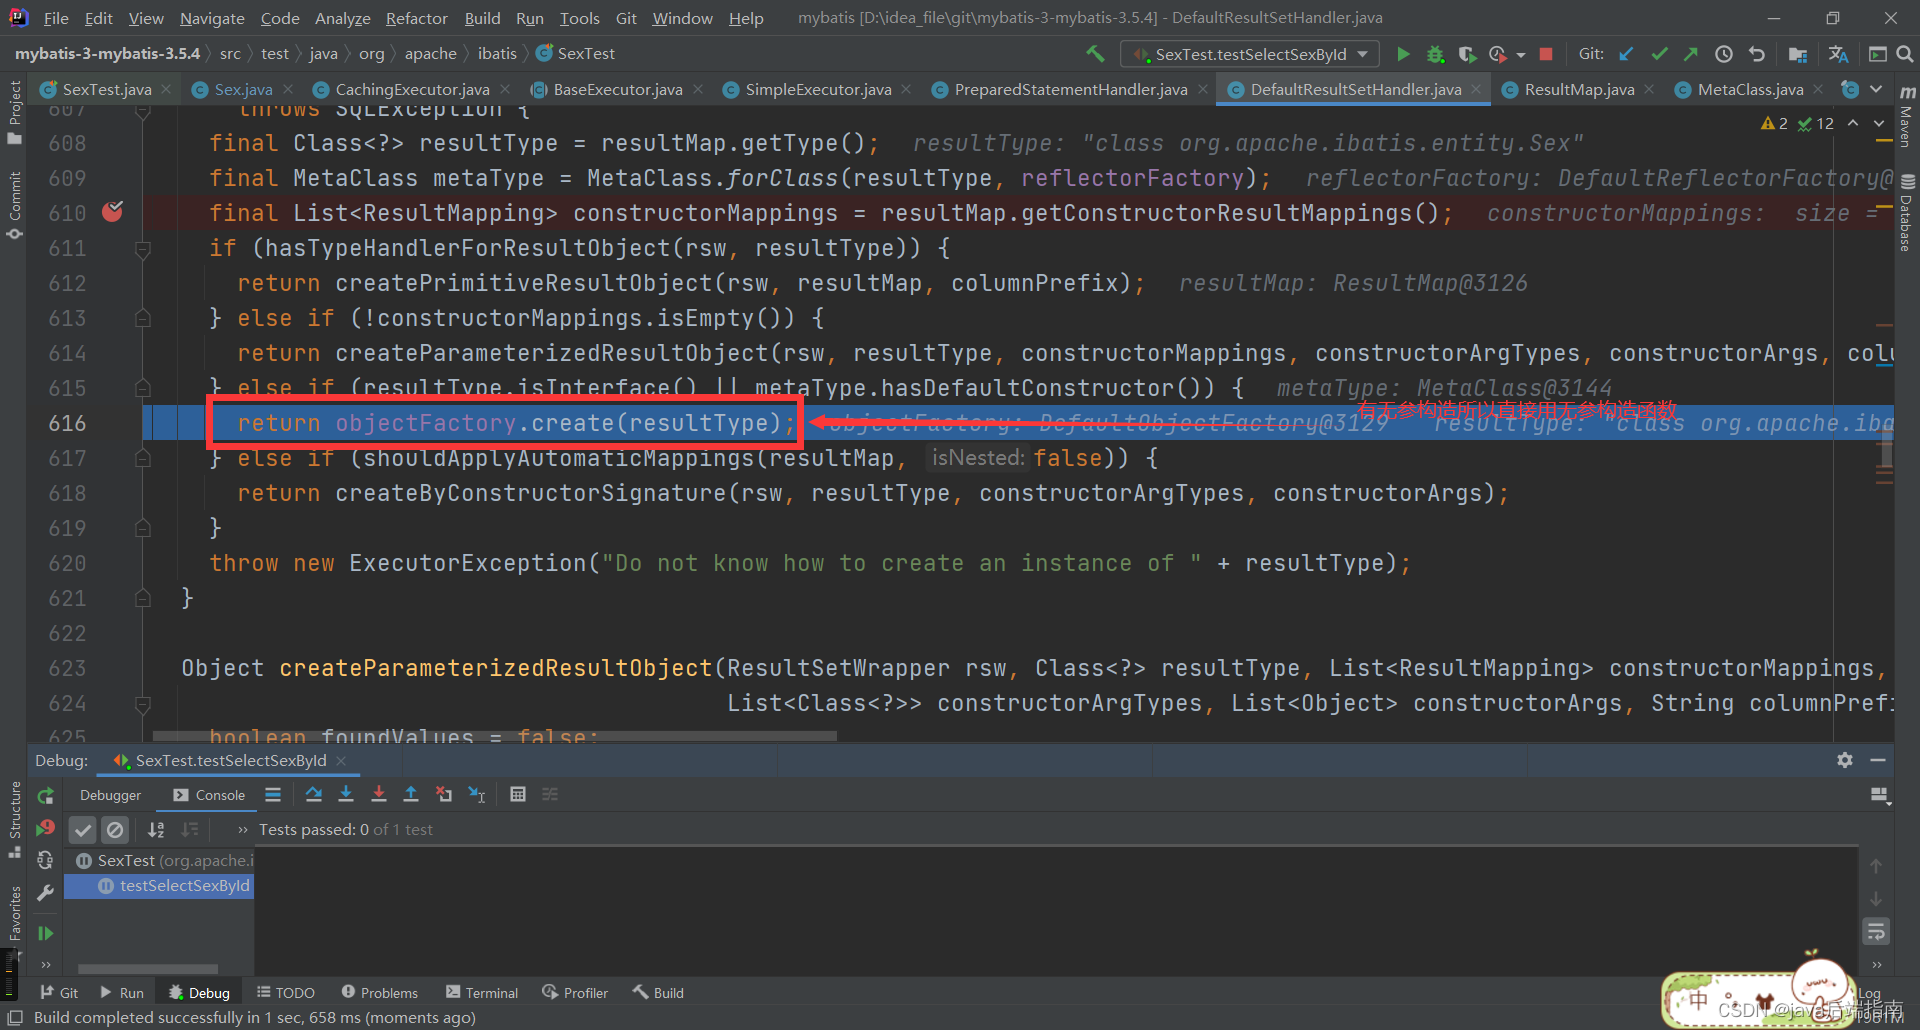Image resolution: width=1920 pixels, height=1030 pixels.
Task: Open Project Structure icon in toolbar
Action: (1798, 54)
